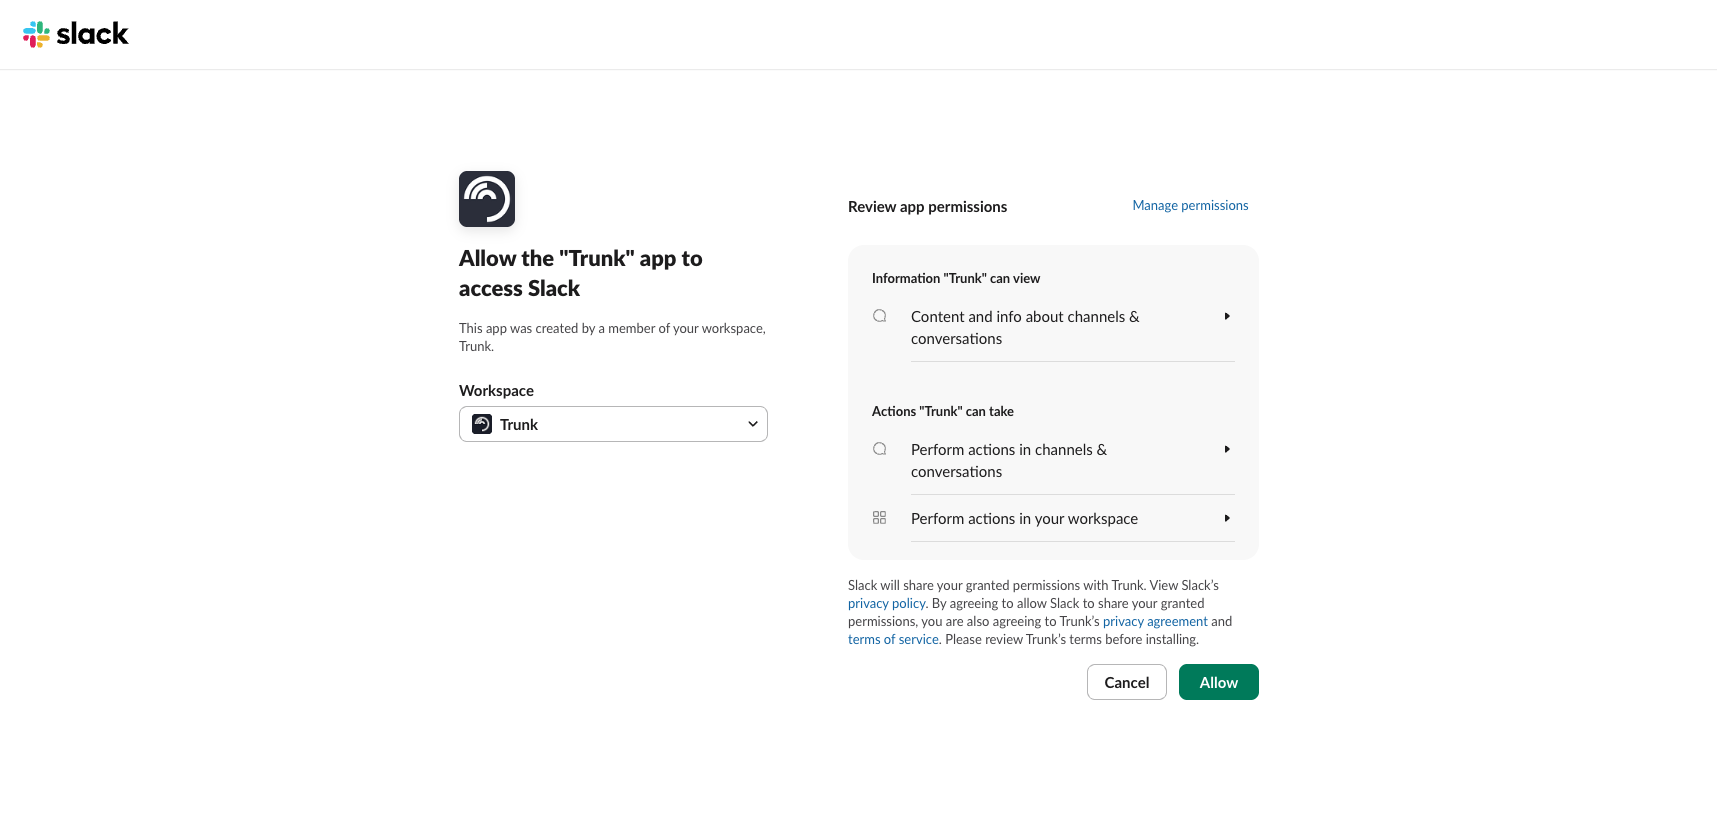Image resolution: width=1717 pixels, height=839 pixels.
Task: Click the Content and info about channels row text
Action: click(x=1024, y=327)
